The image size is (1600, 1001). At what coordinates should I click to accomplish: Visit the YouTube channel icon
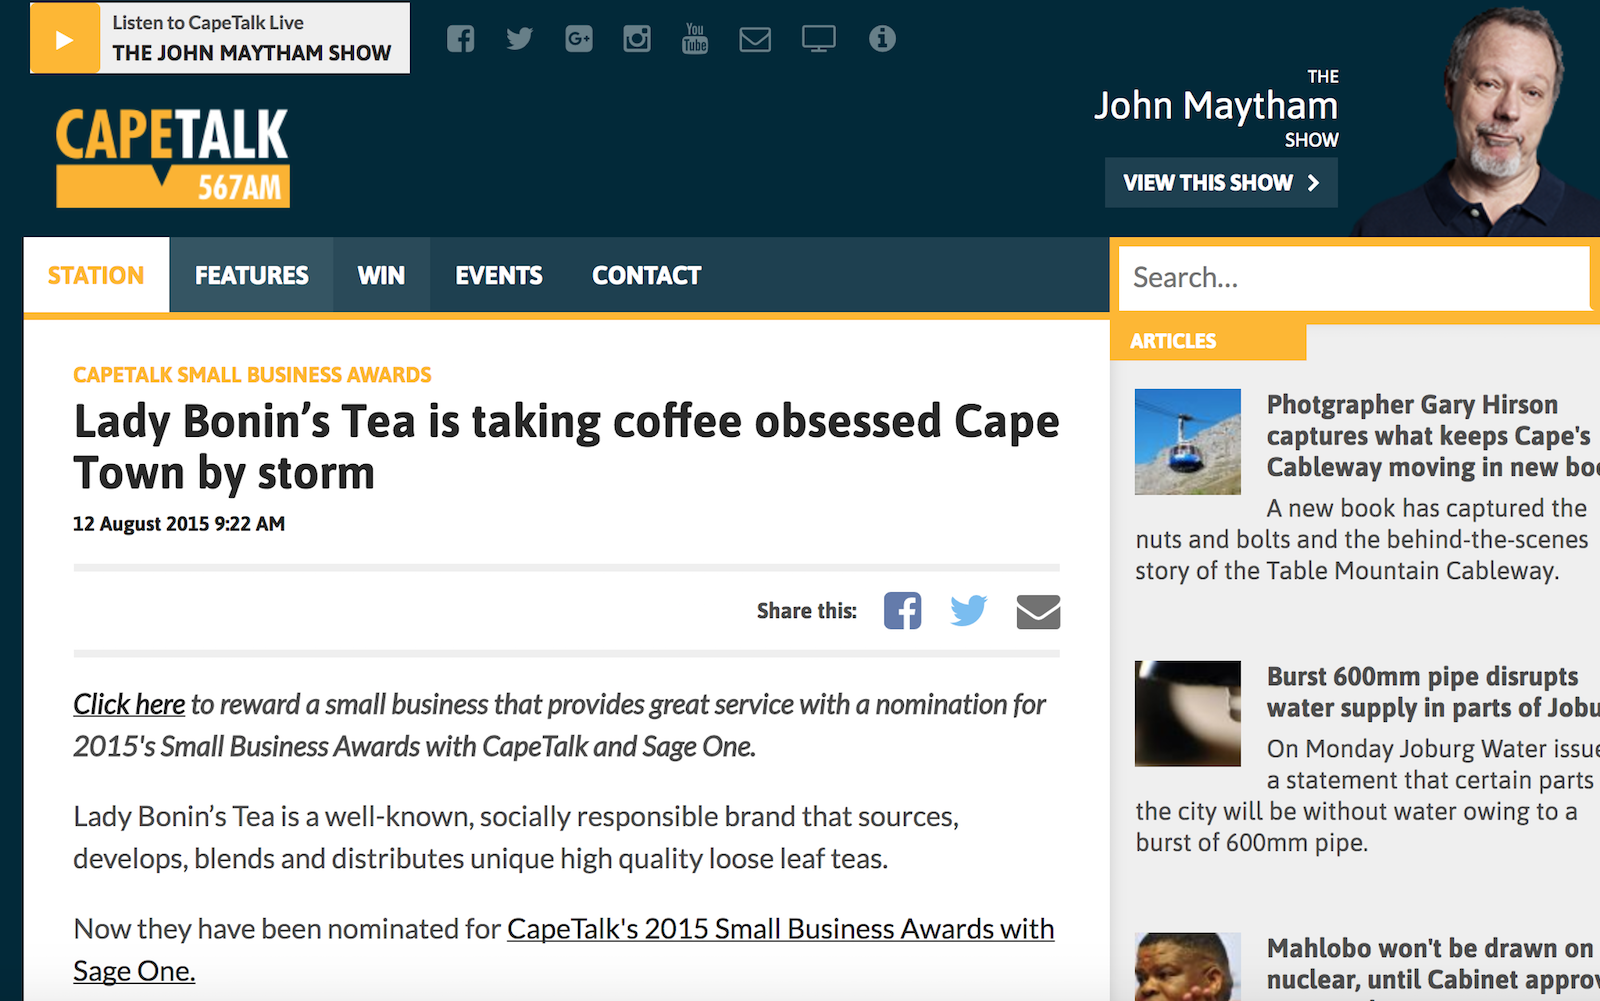click(x=695, y=39)
